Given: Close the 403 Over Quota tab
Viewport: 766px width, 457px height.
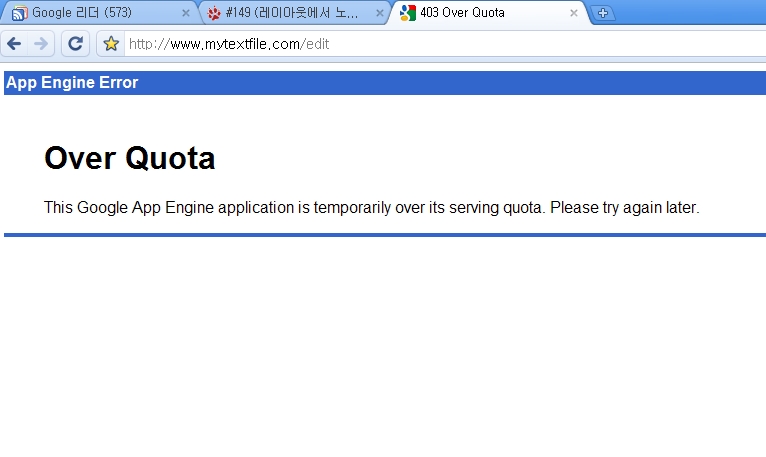Looking at the screenshot, I should click(574, 13).
